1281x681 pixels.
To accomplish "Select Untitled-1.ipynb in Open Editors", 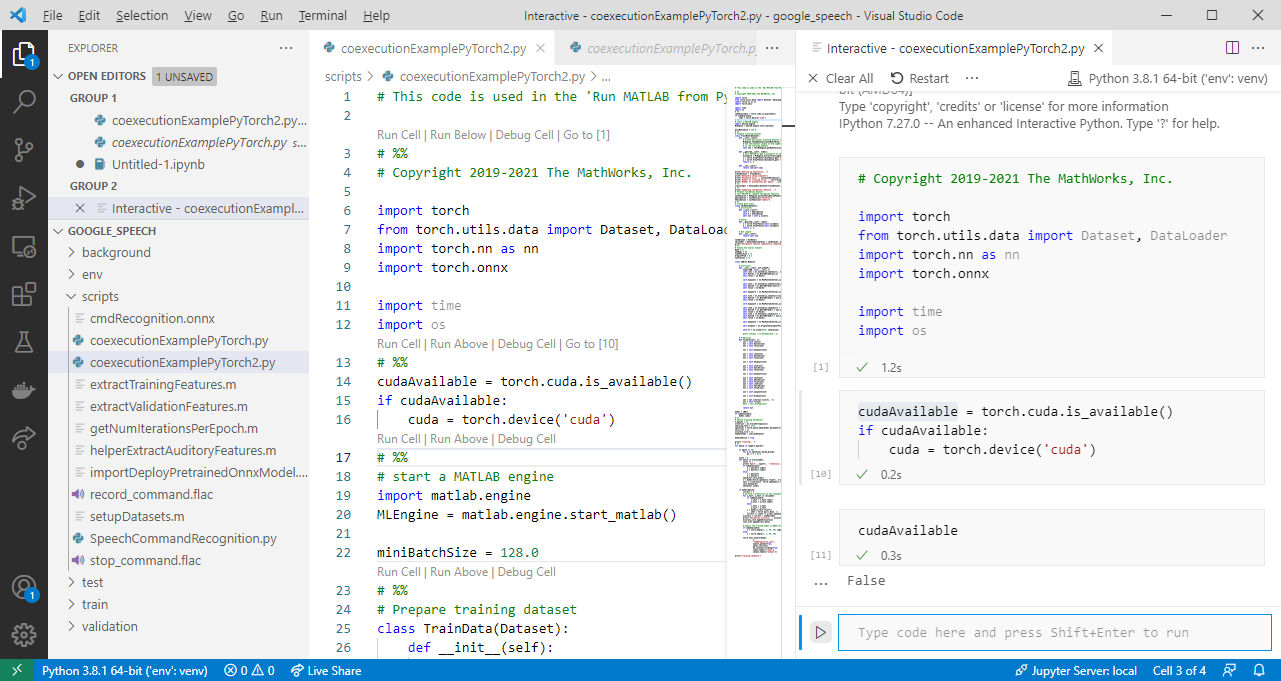I will click(x=158, y=164).
